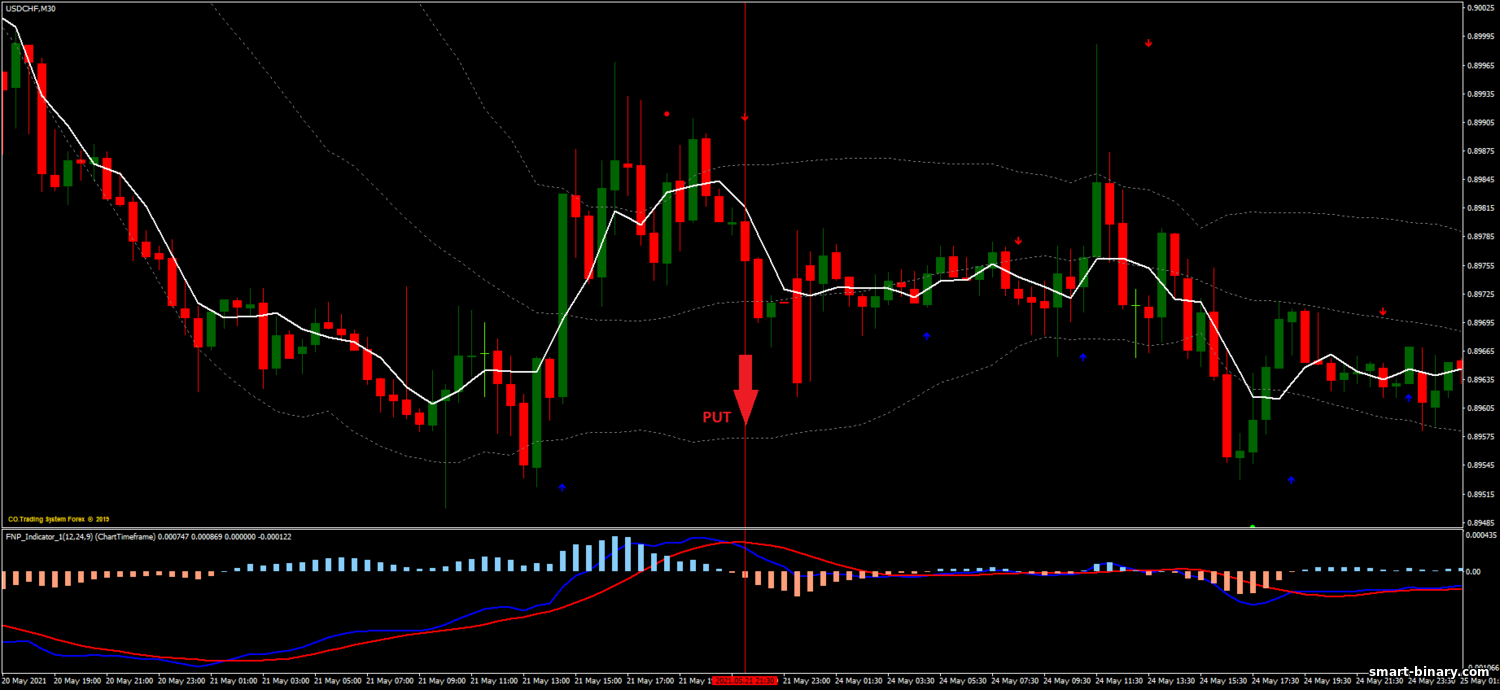Click the 0.89935 price axis value
This screenshot has height=690, width=1500.
point(1480,94)
